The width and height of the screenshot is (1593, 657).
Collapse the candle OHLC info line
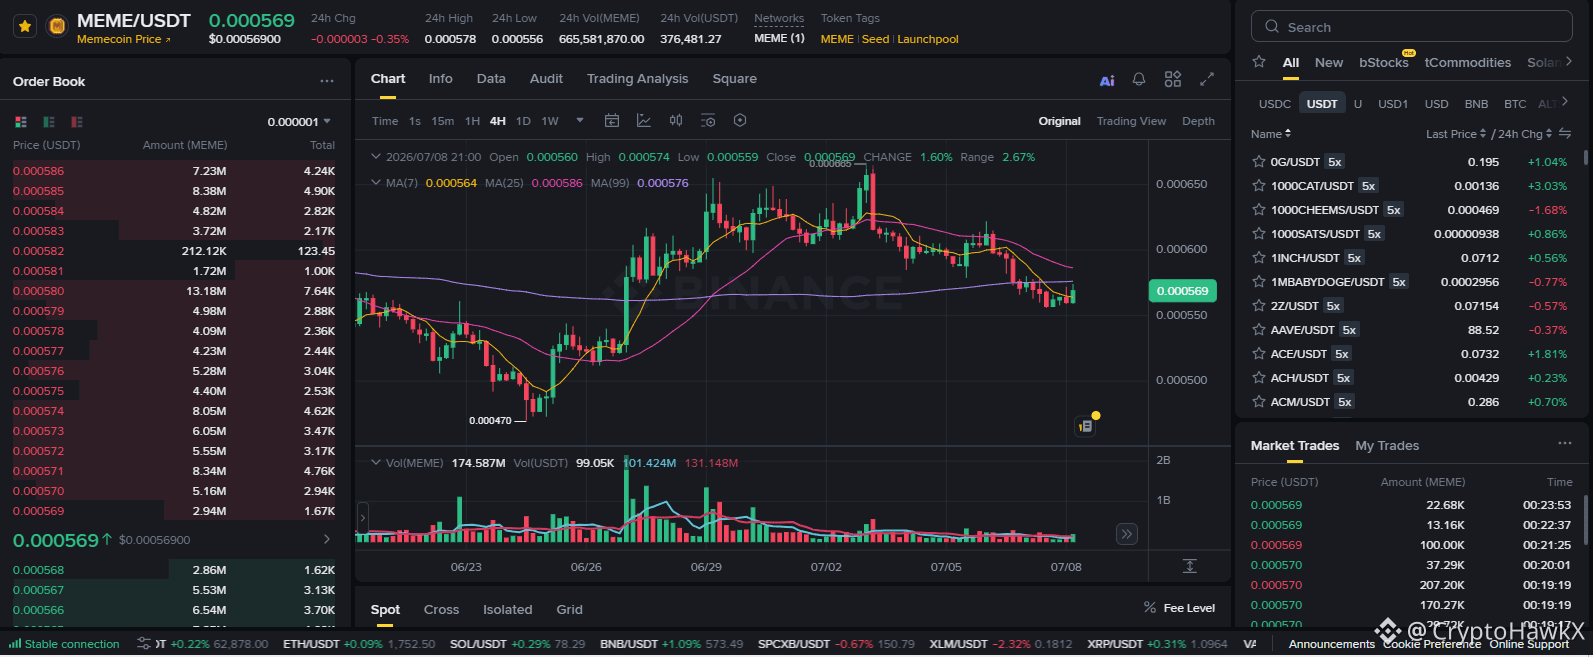[376, 157]
